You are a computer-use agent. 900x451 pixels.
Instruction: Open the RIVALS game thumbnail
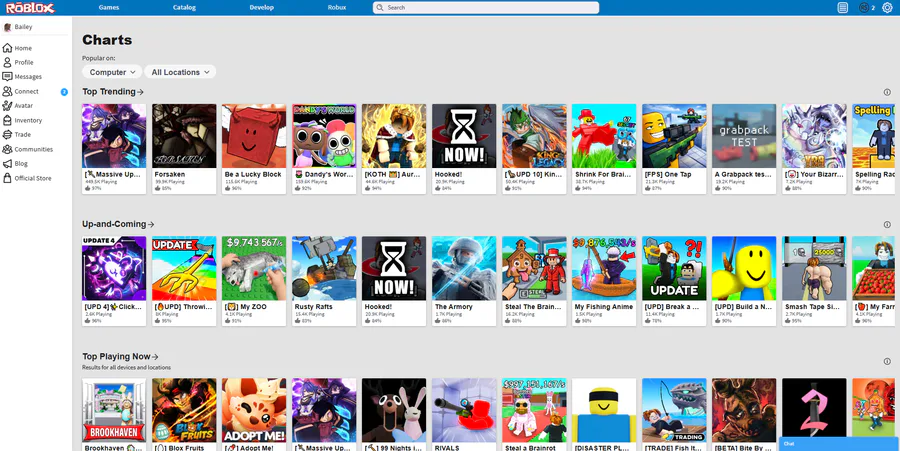464,410
